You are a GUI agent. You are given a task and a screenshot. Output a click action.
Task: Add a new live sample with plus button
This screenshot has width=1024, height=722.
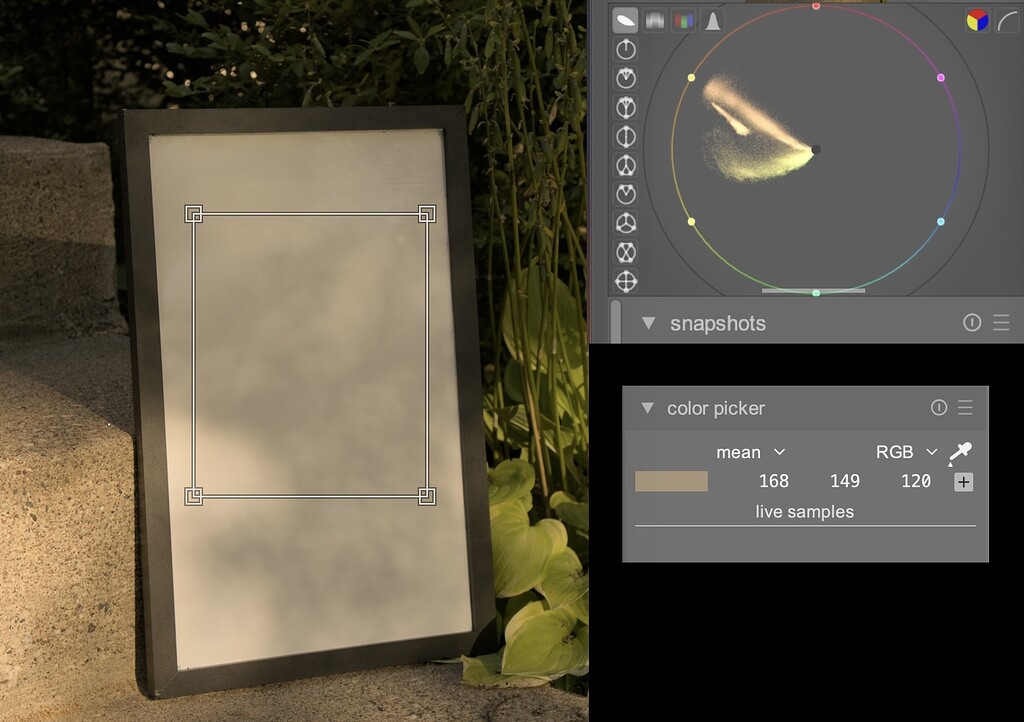[x=963, y=481]
